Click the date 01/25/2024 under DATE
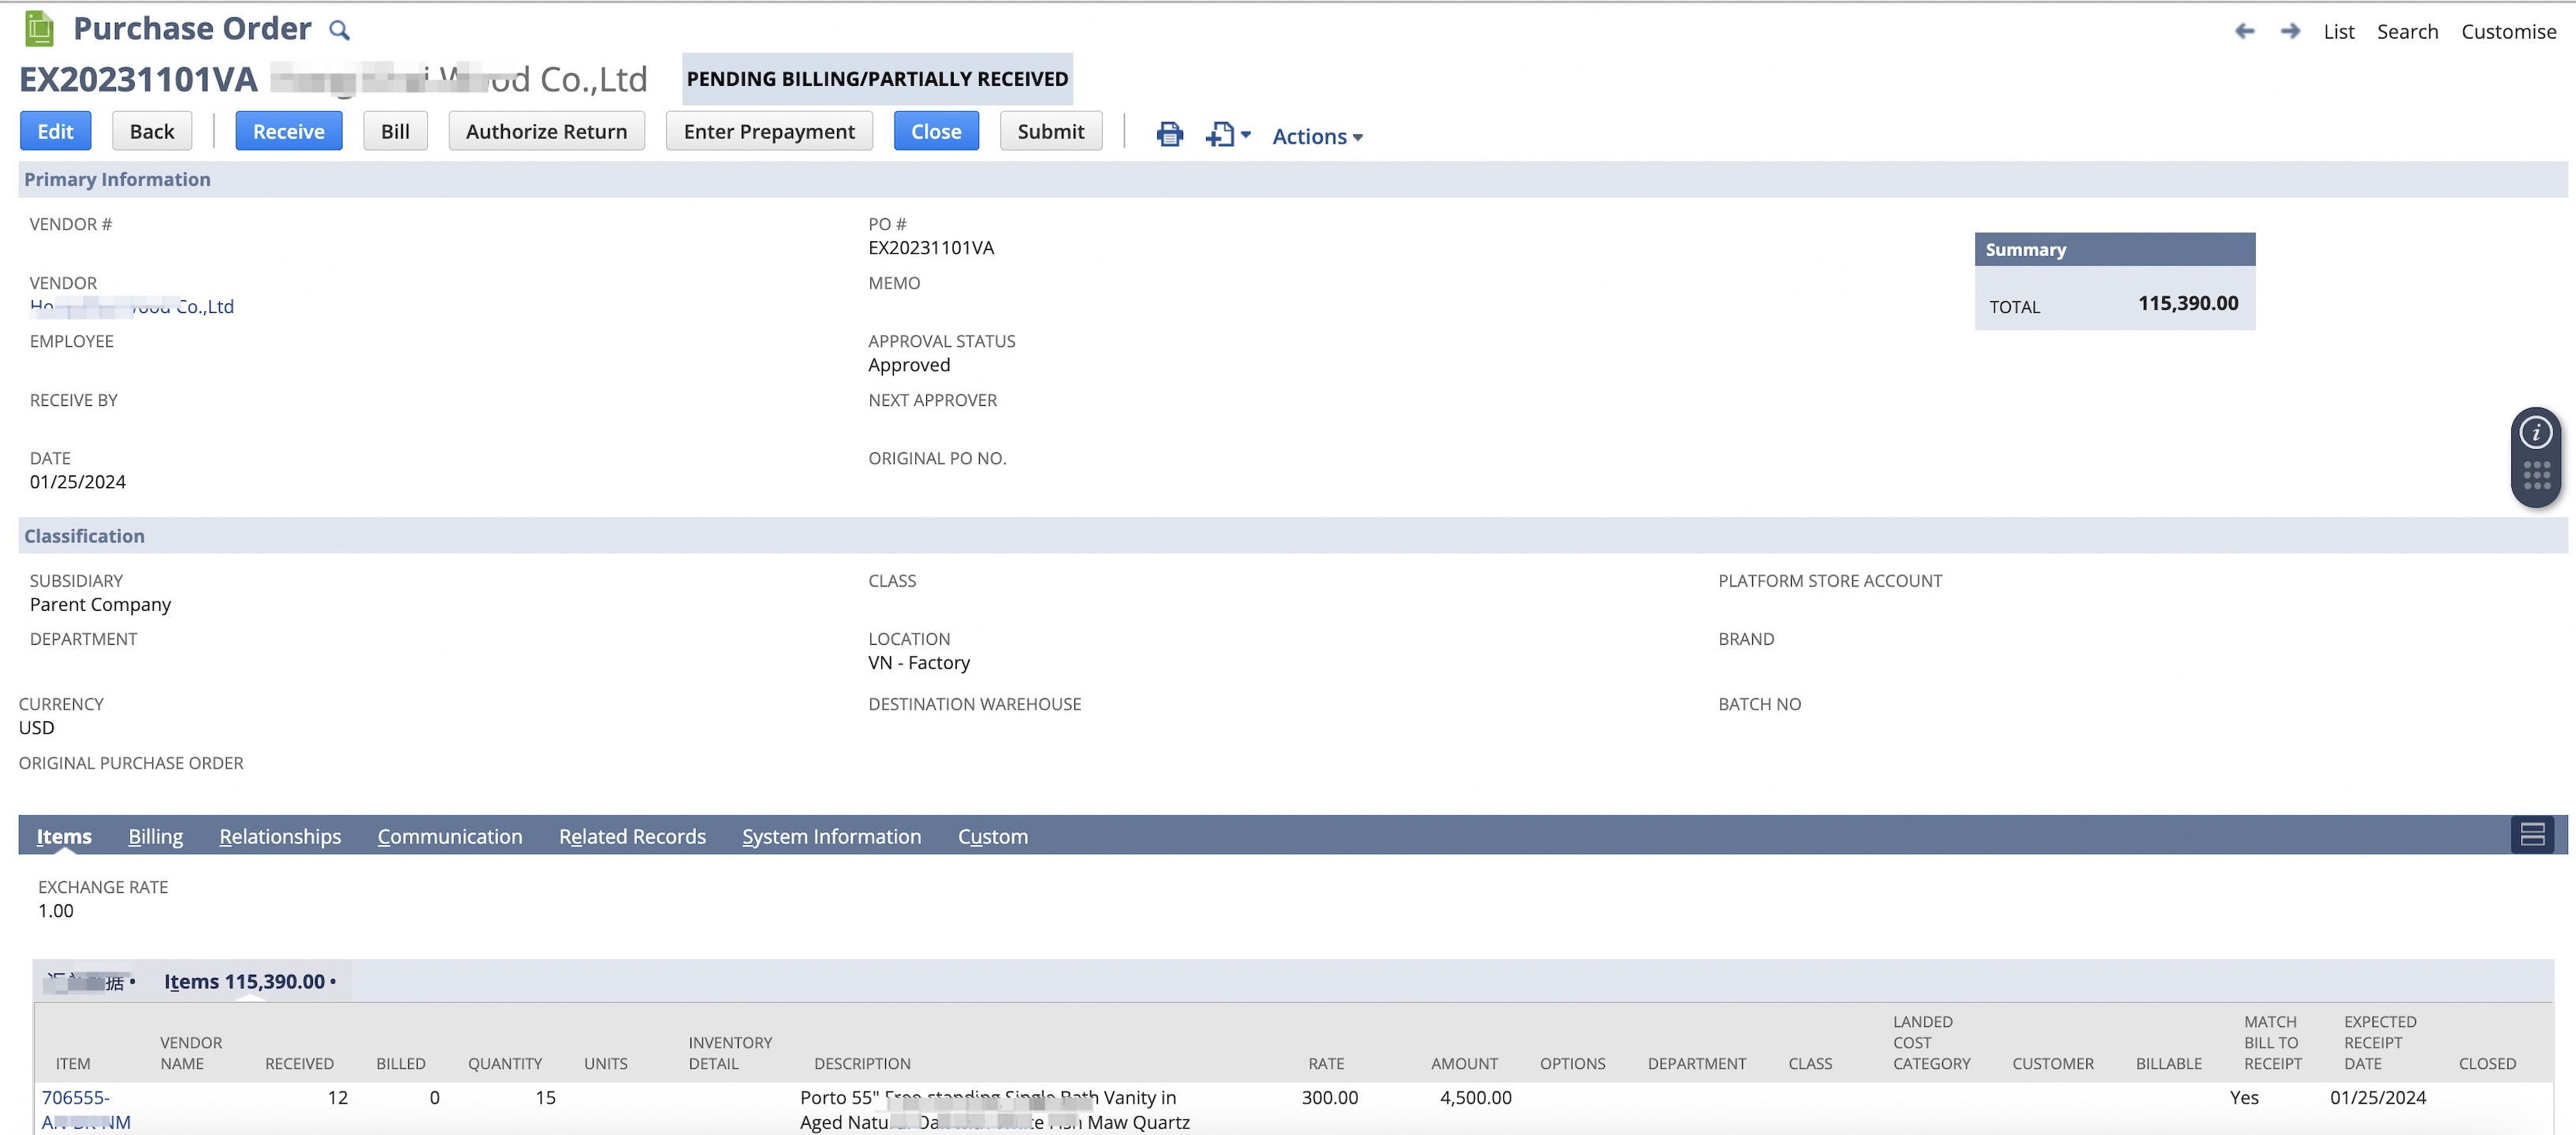This screenshot has height=1135, width=2576. [78, 482]
